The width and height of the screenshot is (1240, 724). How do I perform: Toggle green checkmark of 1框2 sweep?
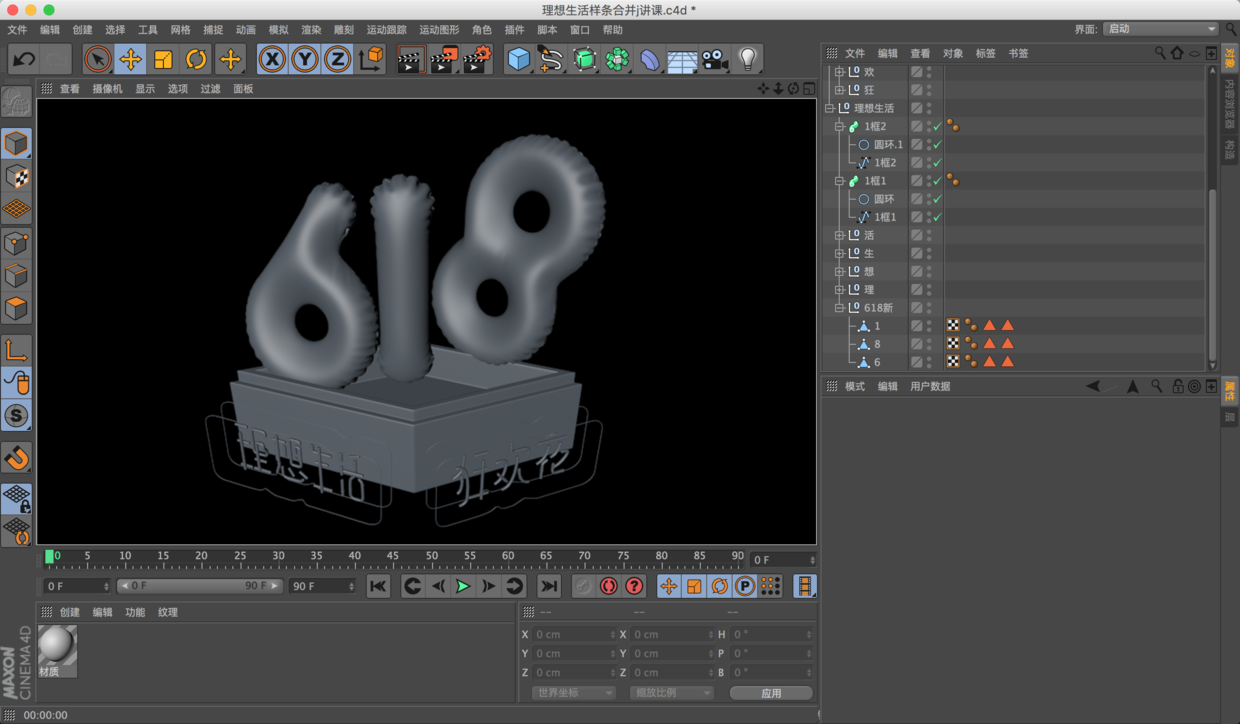coord(937,127)
